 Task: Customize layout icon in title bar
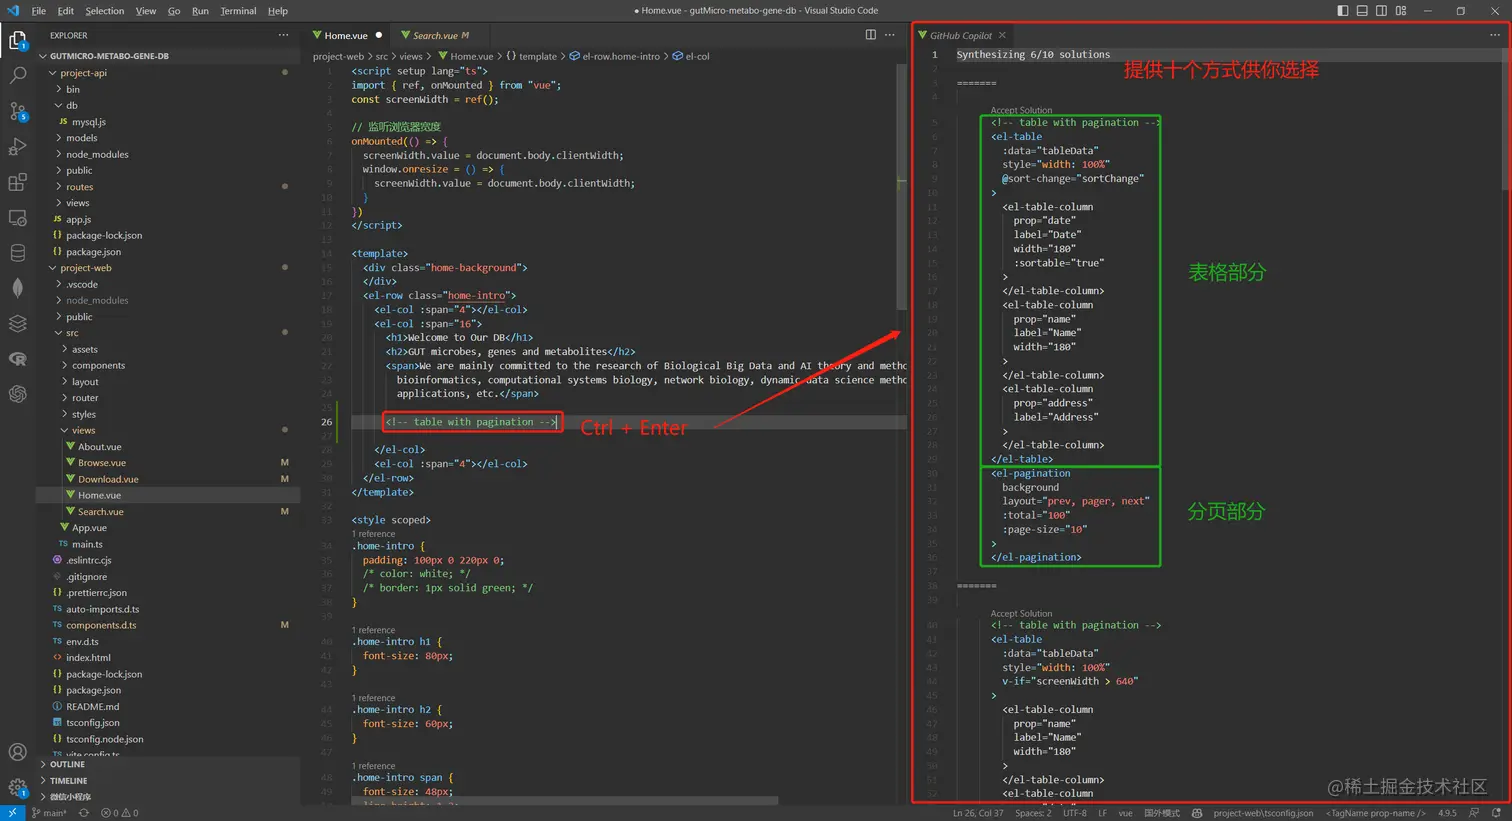click(1401, 11)
